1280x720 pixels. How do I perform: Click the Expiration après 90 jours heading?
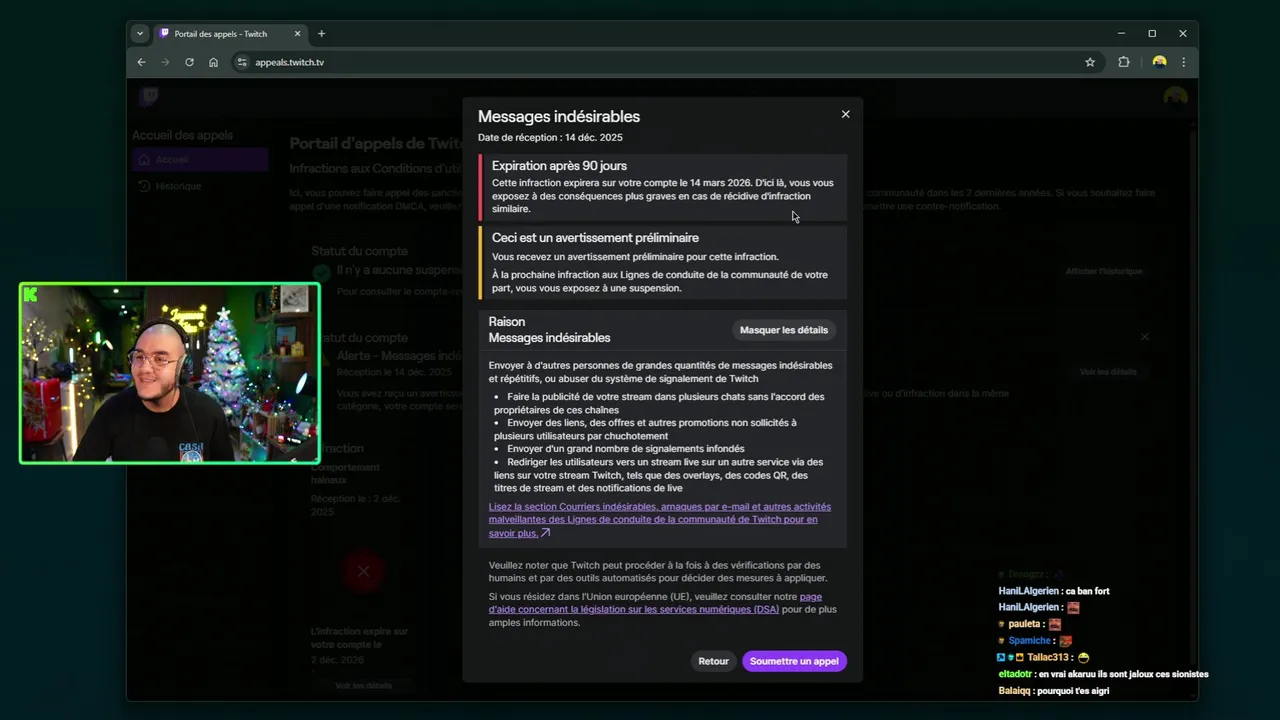point(559,166)
